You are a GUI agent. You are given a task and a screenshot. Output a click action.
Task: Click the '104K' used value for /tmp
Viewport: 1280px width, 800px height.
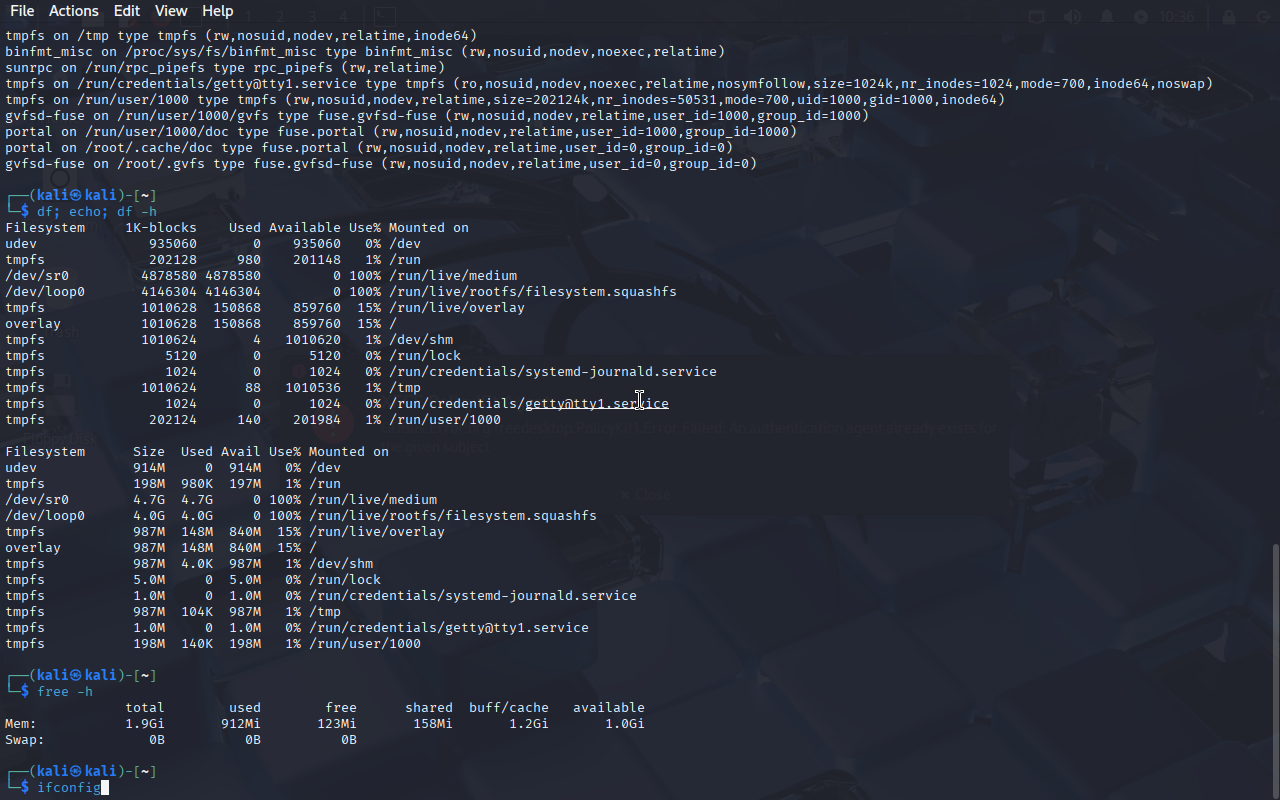tap(197, 612)
